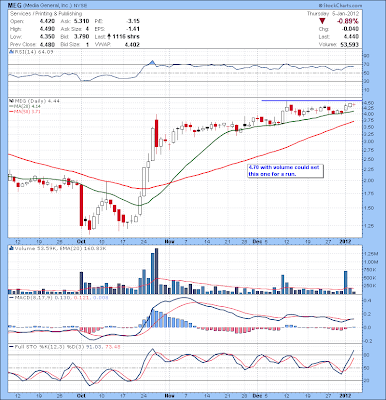
Task: Click the P/E value -3.15
Action: [x=133, y=21]
